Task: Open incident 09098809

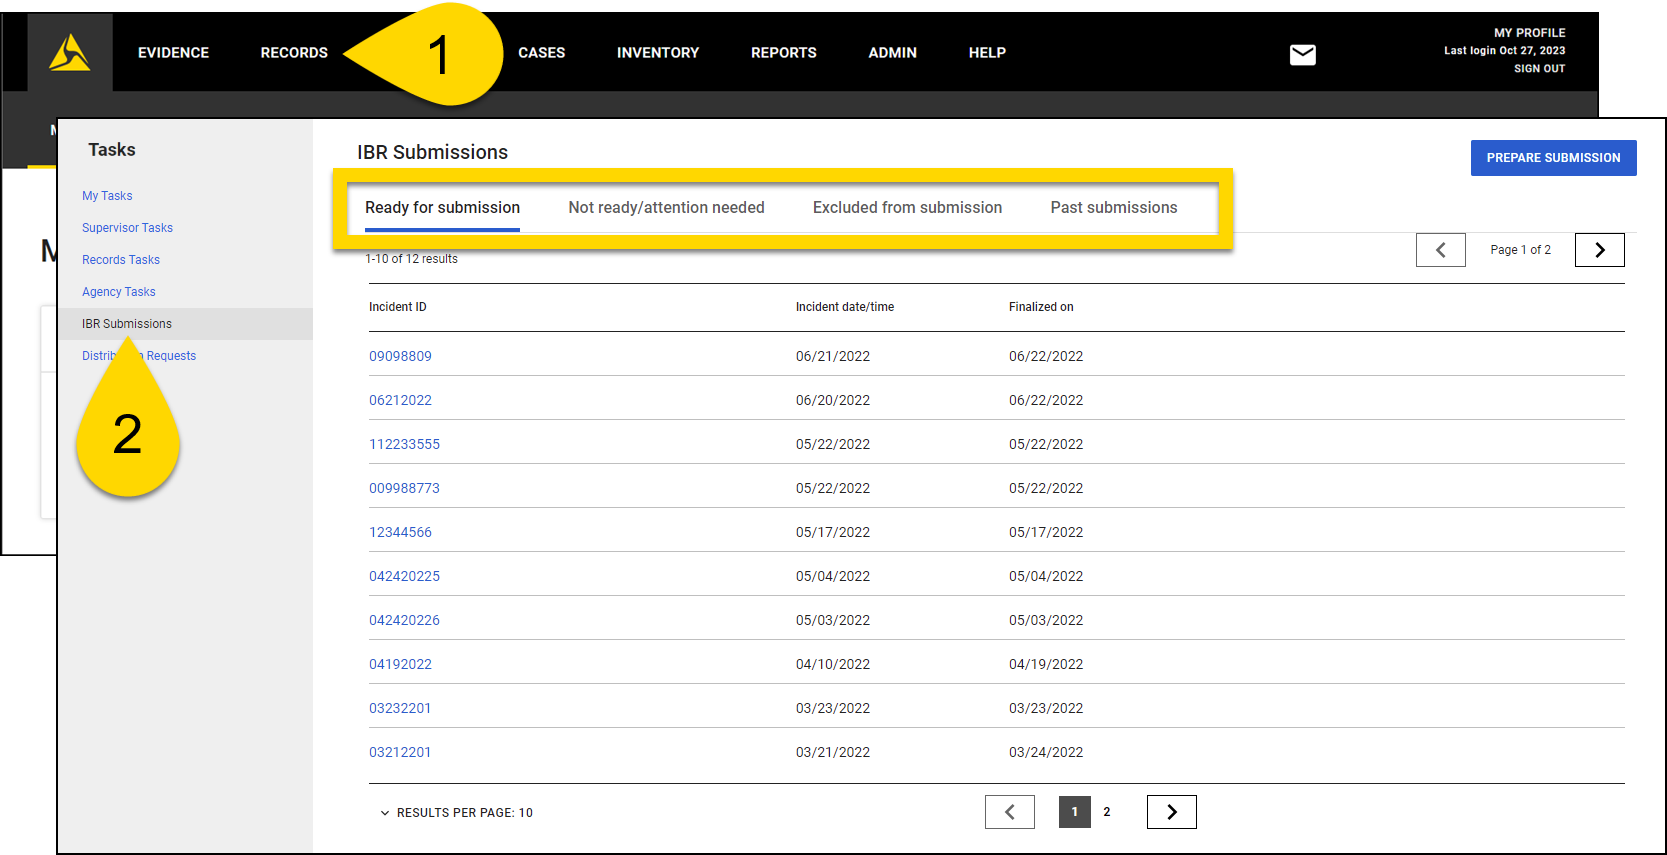Action: 400,356
